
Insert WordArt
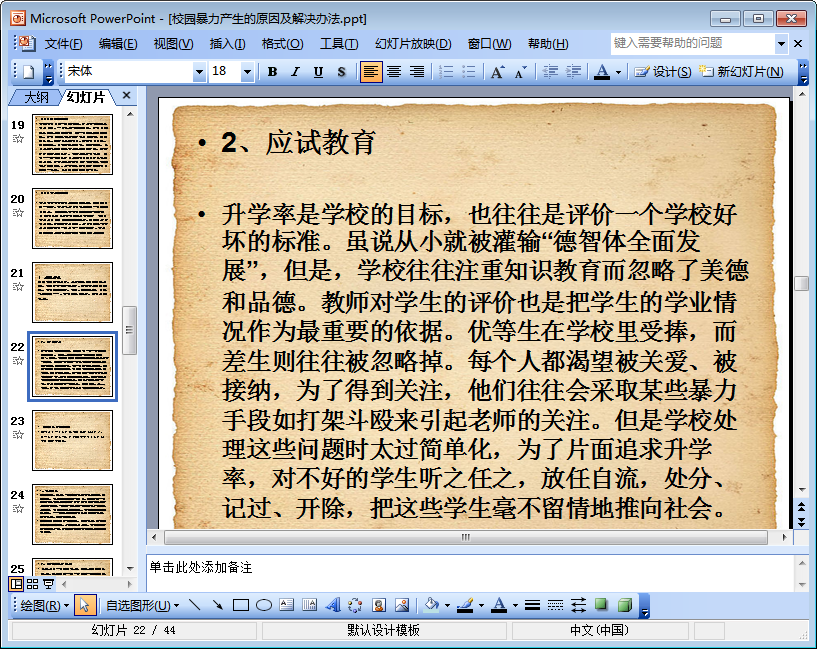pyautogui.click(x=332, y=605)
